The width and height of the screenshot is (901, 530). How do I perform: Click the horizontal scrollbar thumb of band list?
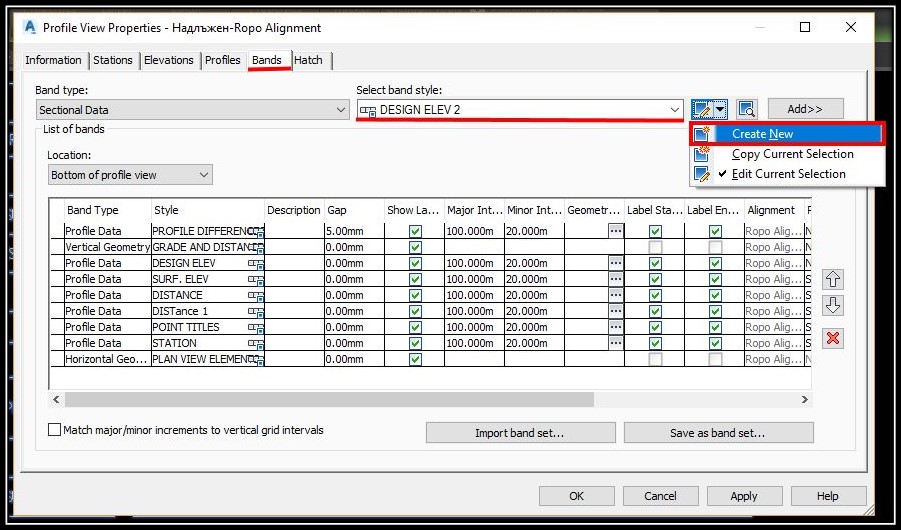329,400
